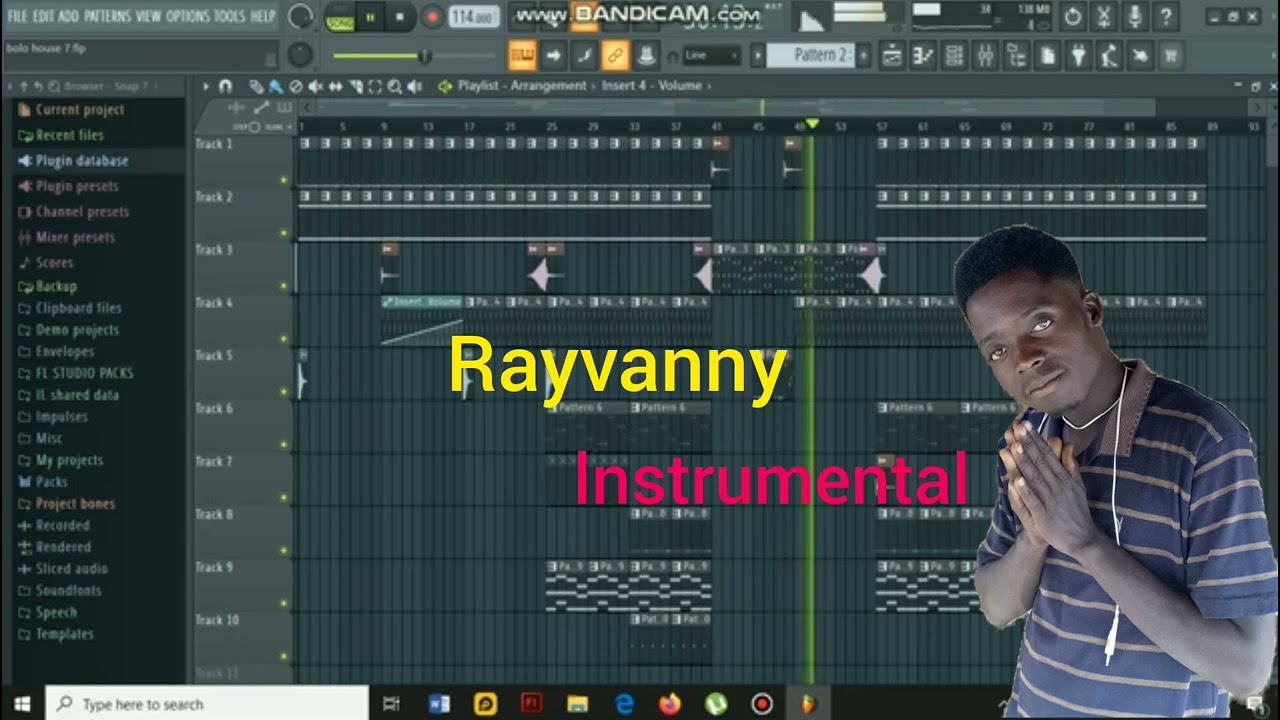Toggle typing keyboard to piano button
The width and height of the screenshot is (1280, 720).
(522, 56)
